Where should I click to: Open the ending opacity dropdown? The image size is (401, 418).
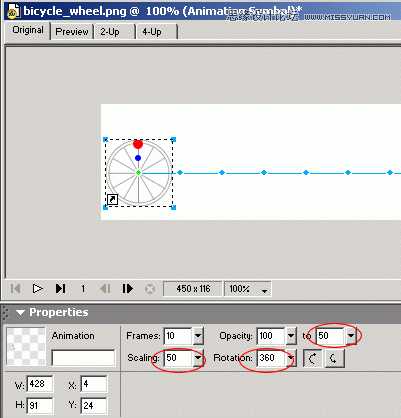click(x=351, y=336)
